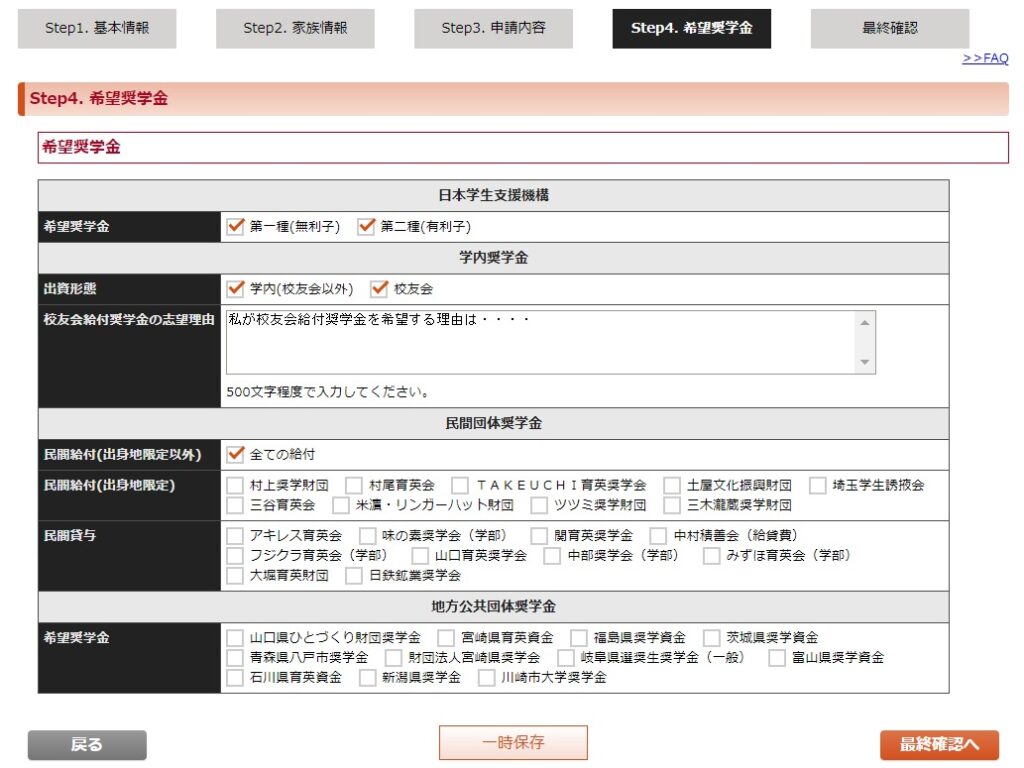Toggle the 学内(校友会以外) checkbox
The height and width of the screenshot is (768, 1024).
coord(236,289)
